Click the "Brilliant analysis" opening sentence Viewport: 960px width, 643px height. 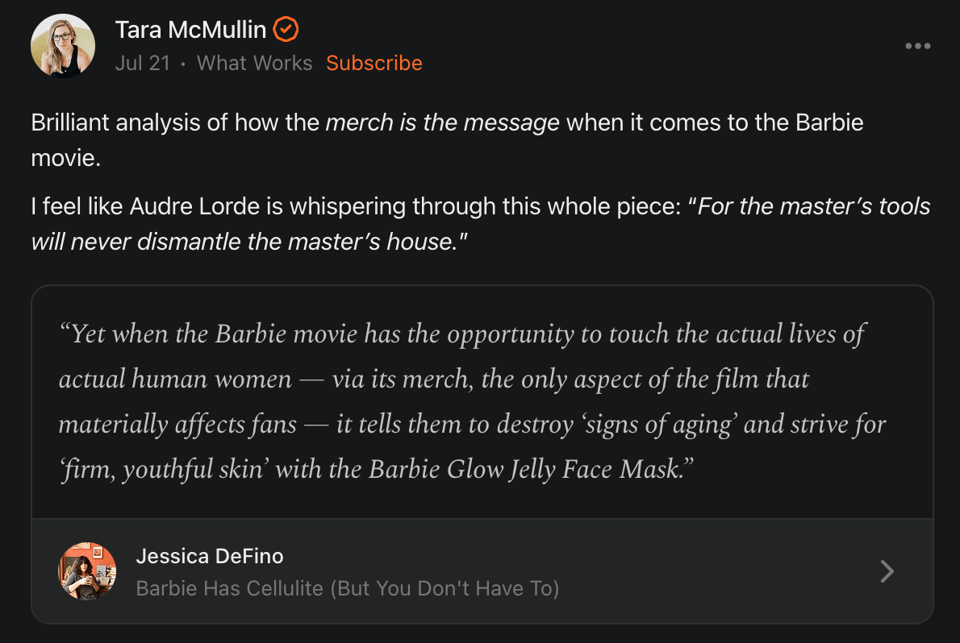coord(130,123)
